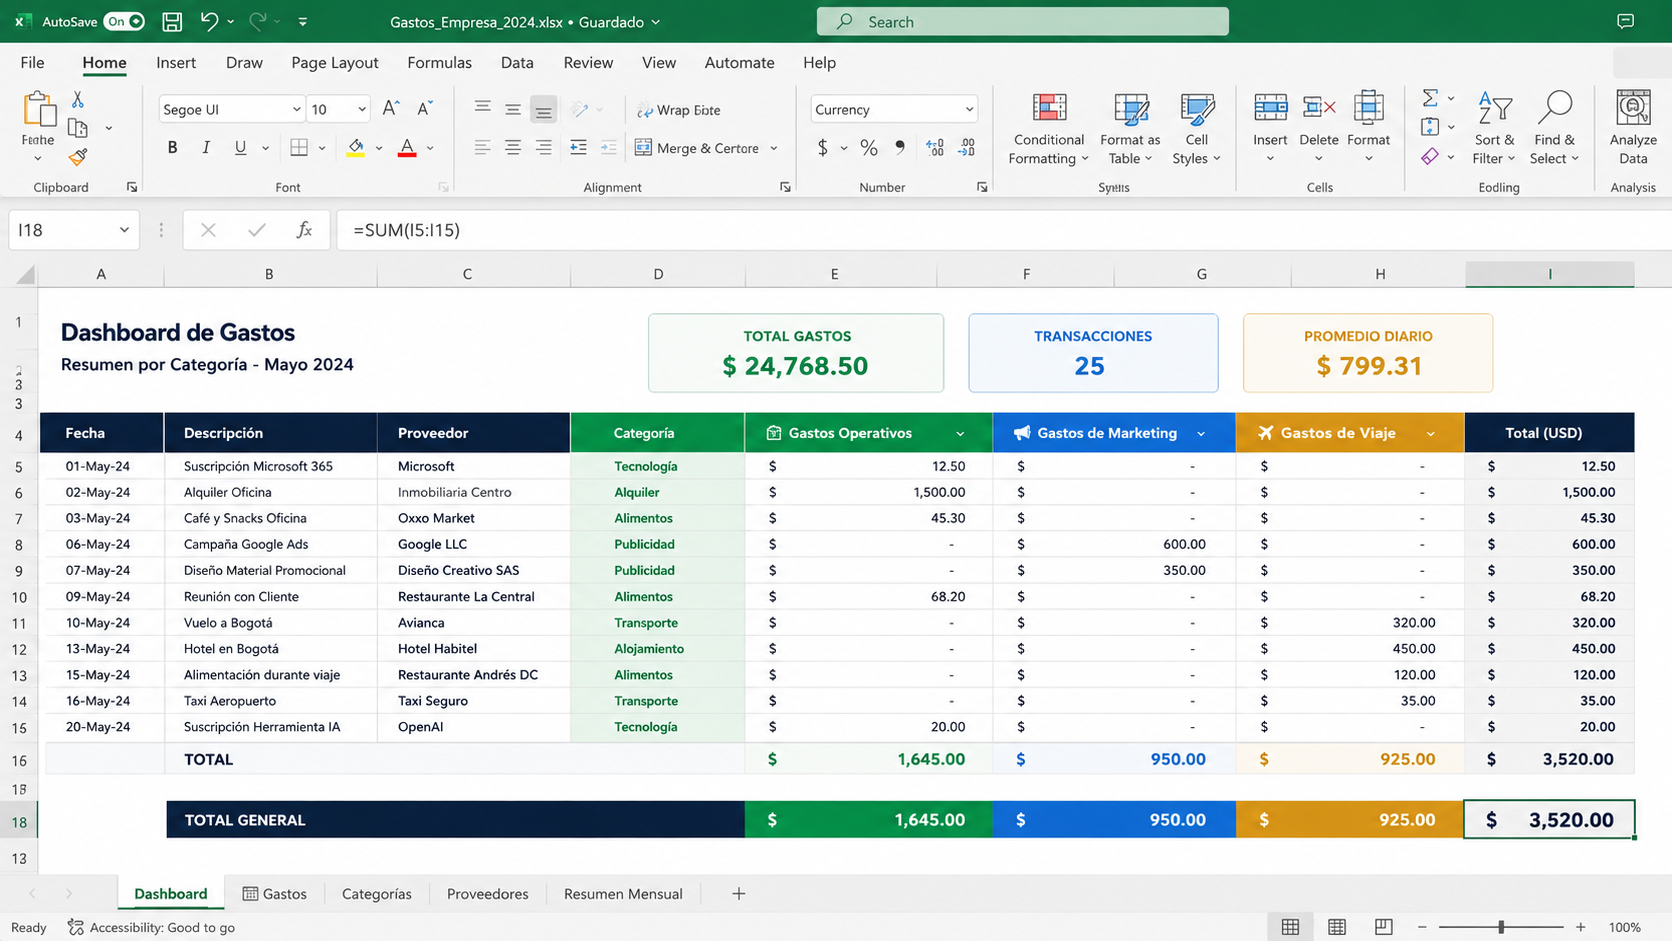
Task: Switch to the Categorías sheet tab
Action: pos(376,893)
